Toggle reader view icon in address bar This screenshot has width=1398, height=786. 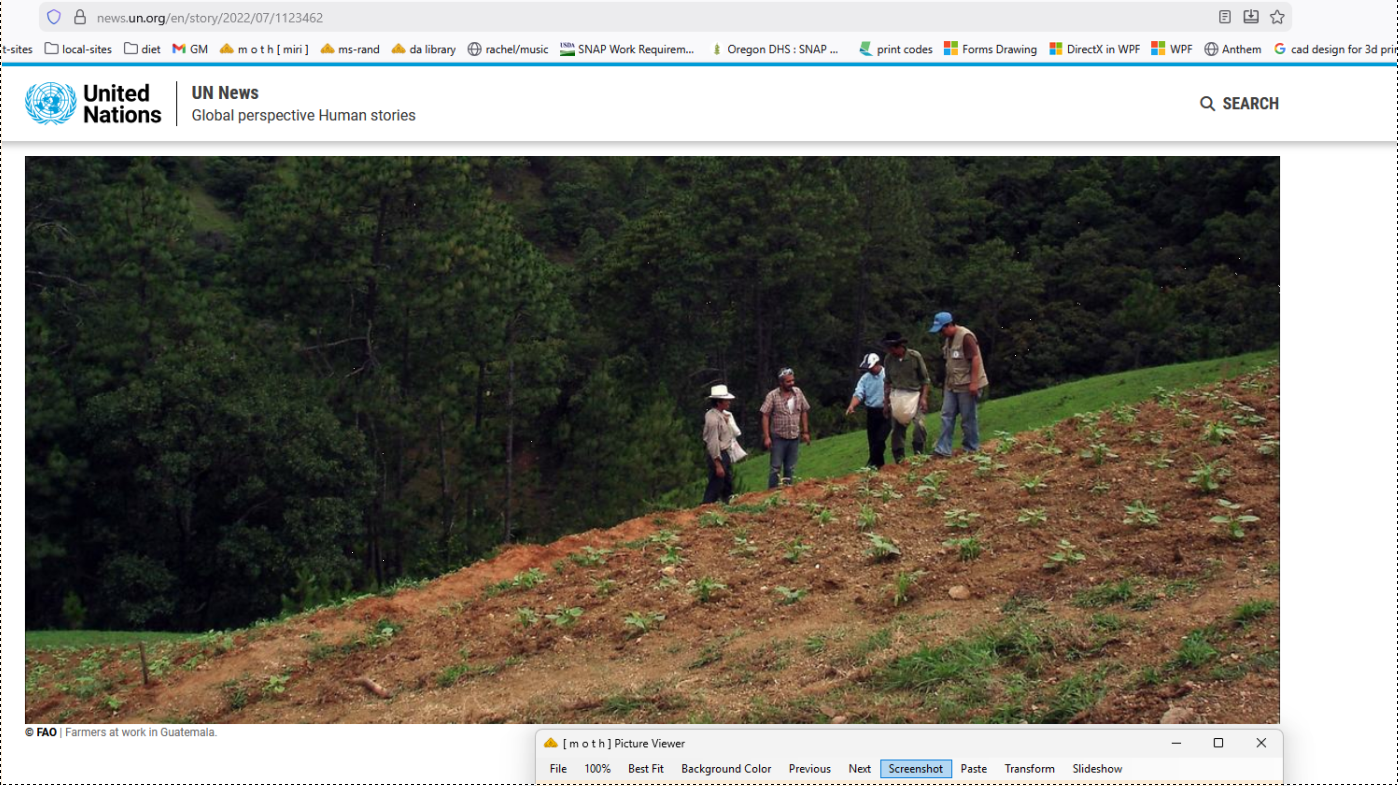tap(1225, 17)
